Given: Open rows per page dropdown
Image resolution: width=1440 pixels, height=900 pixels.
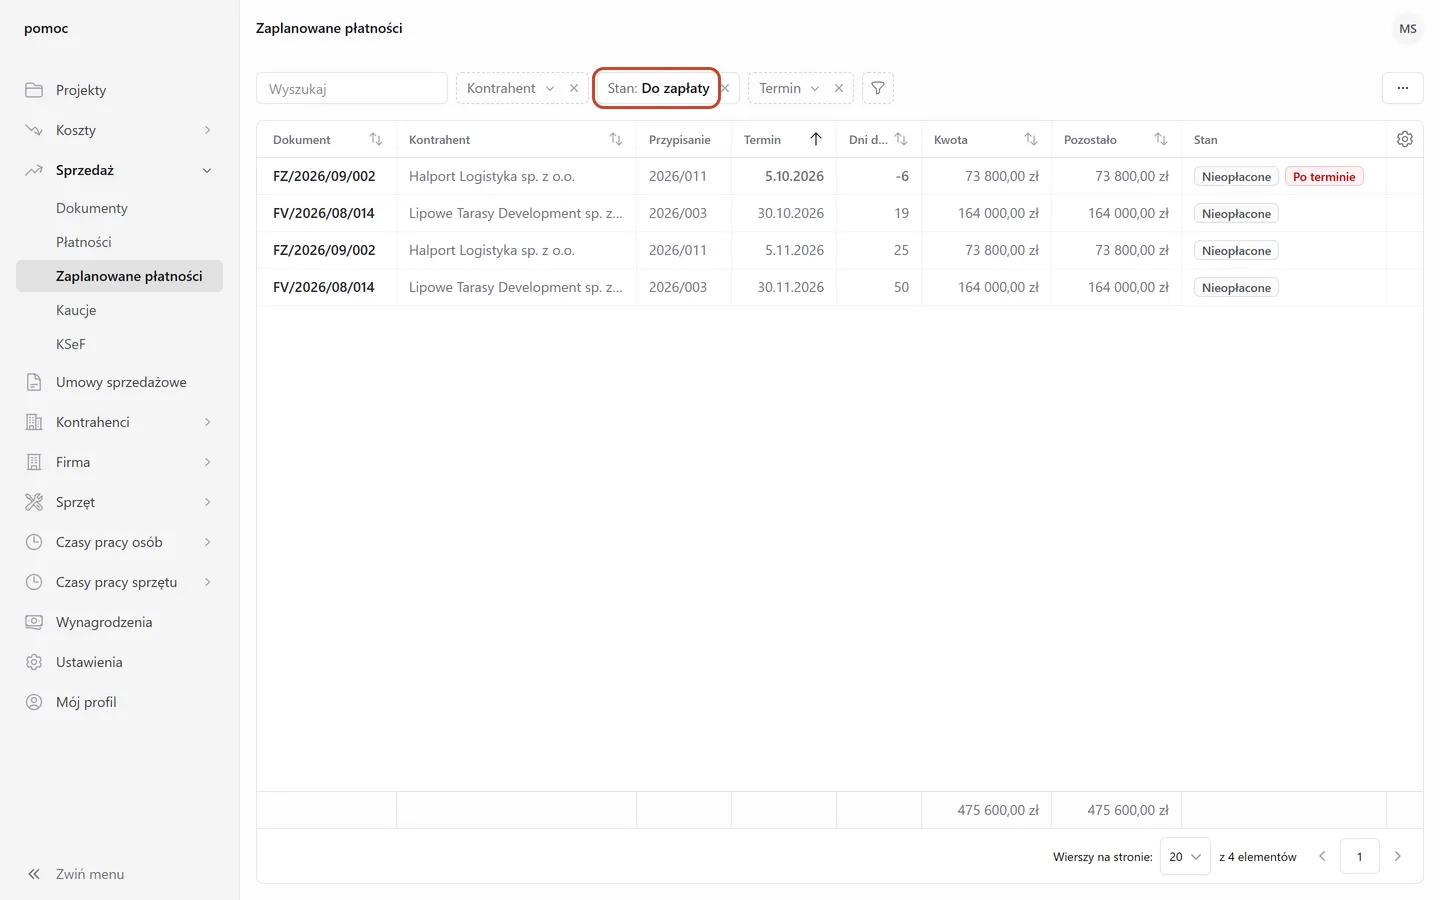Looking at the screenshot, I should [x=1185, y=857].
